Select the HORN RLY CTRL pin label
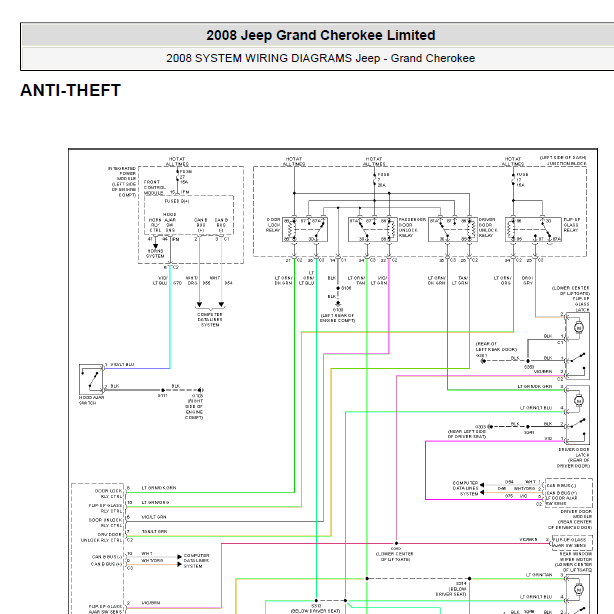This screenshot has height=614, width=614. (x=155, y=225)
